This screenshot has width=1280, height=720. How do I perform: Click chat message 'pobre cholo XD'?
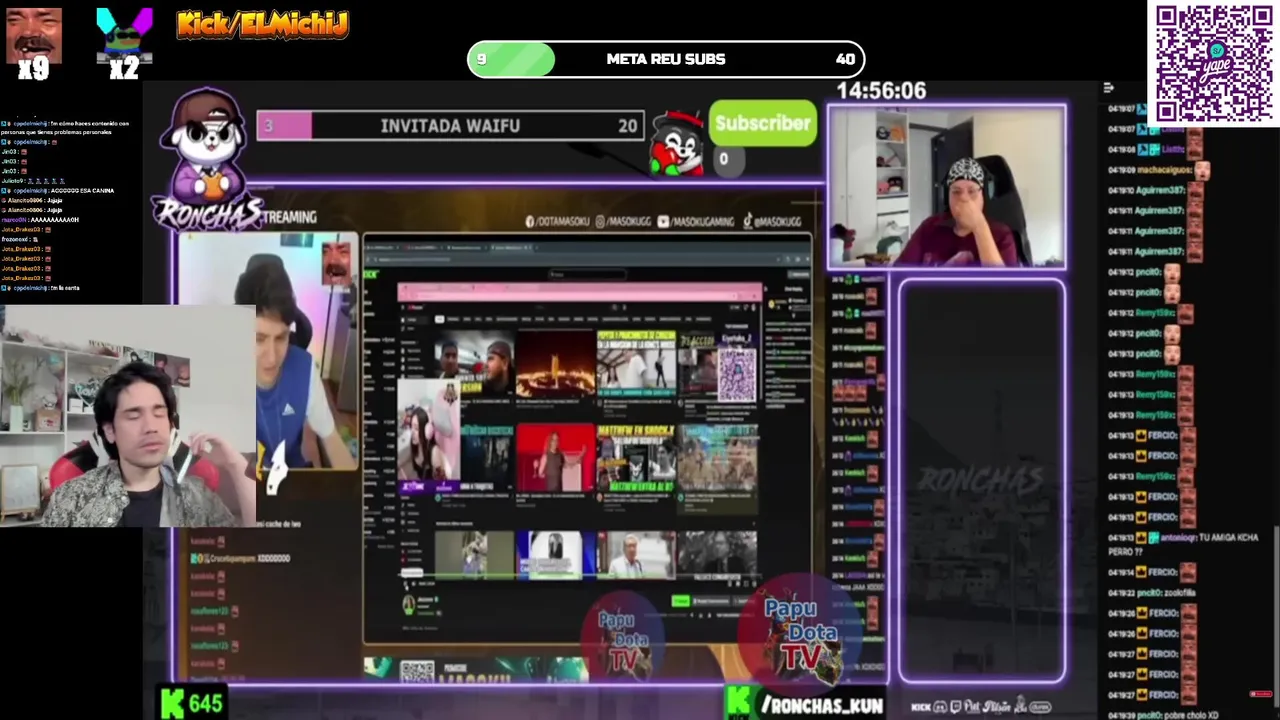[1163, 715]
